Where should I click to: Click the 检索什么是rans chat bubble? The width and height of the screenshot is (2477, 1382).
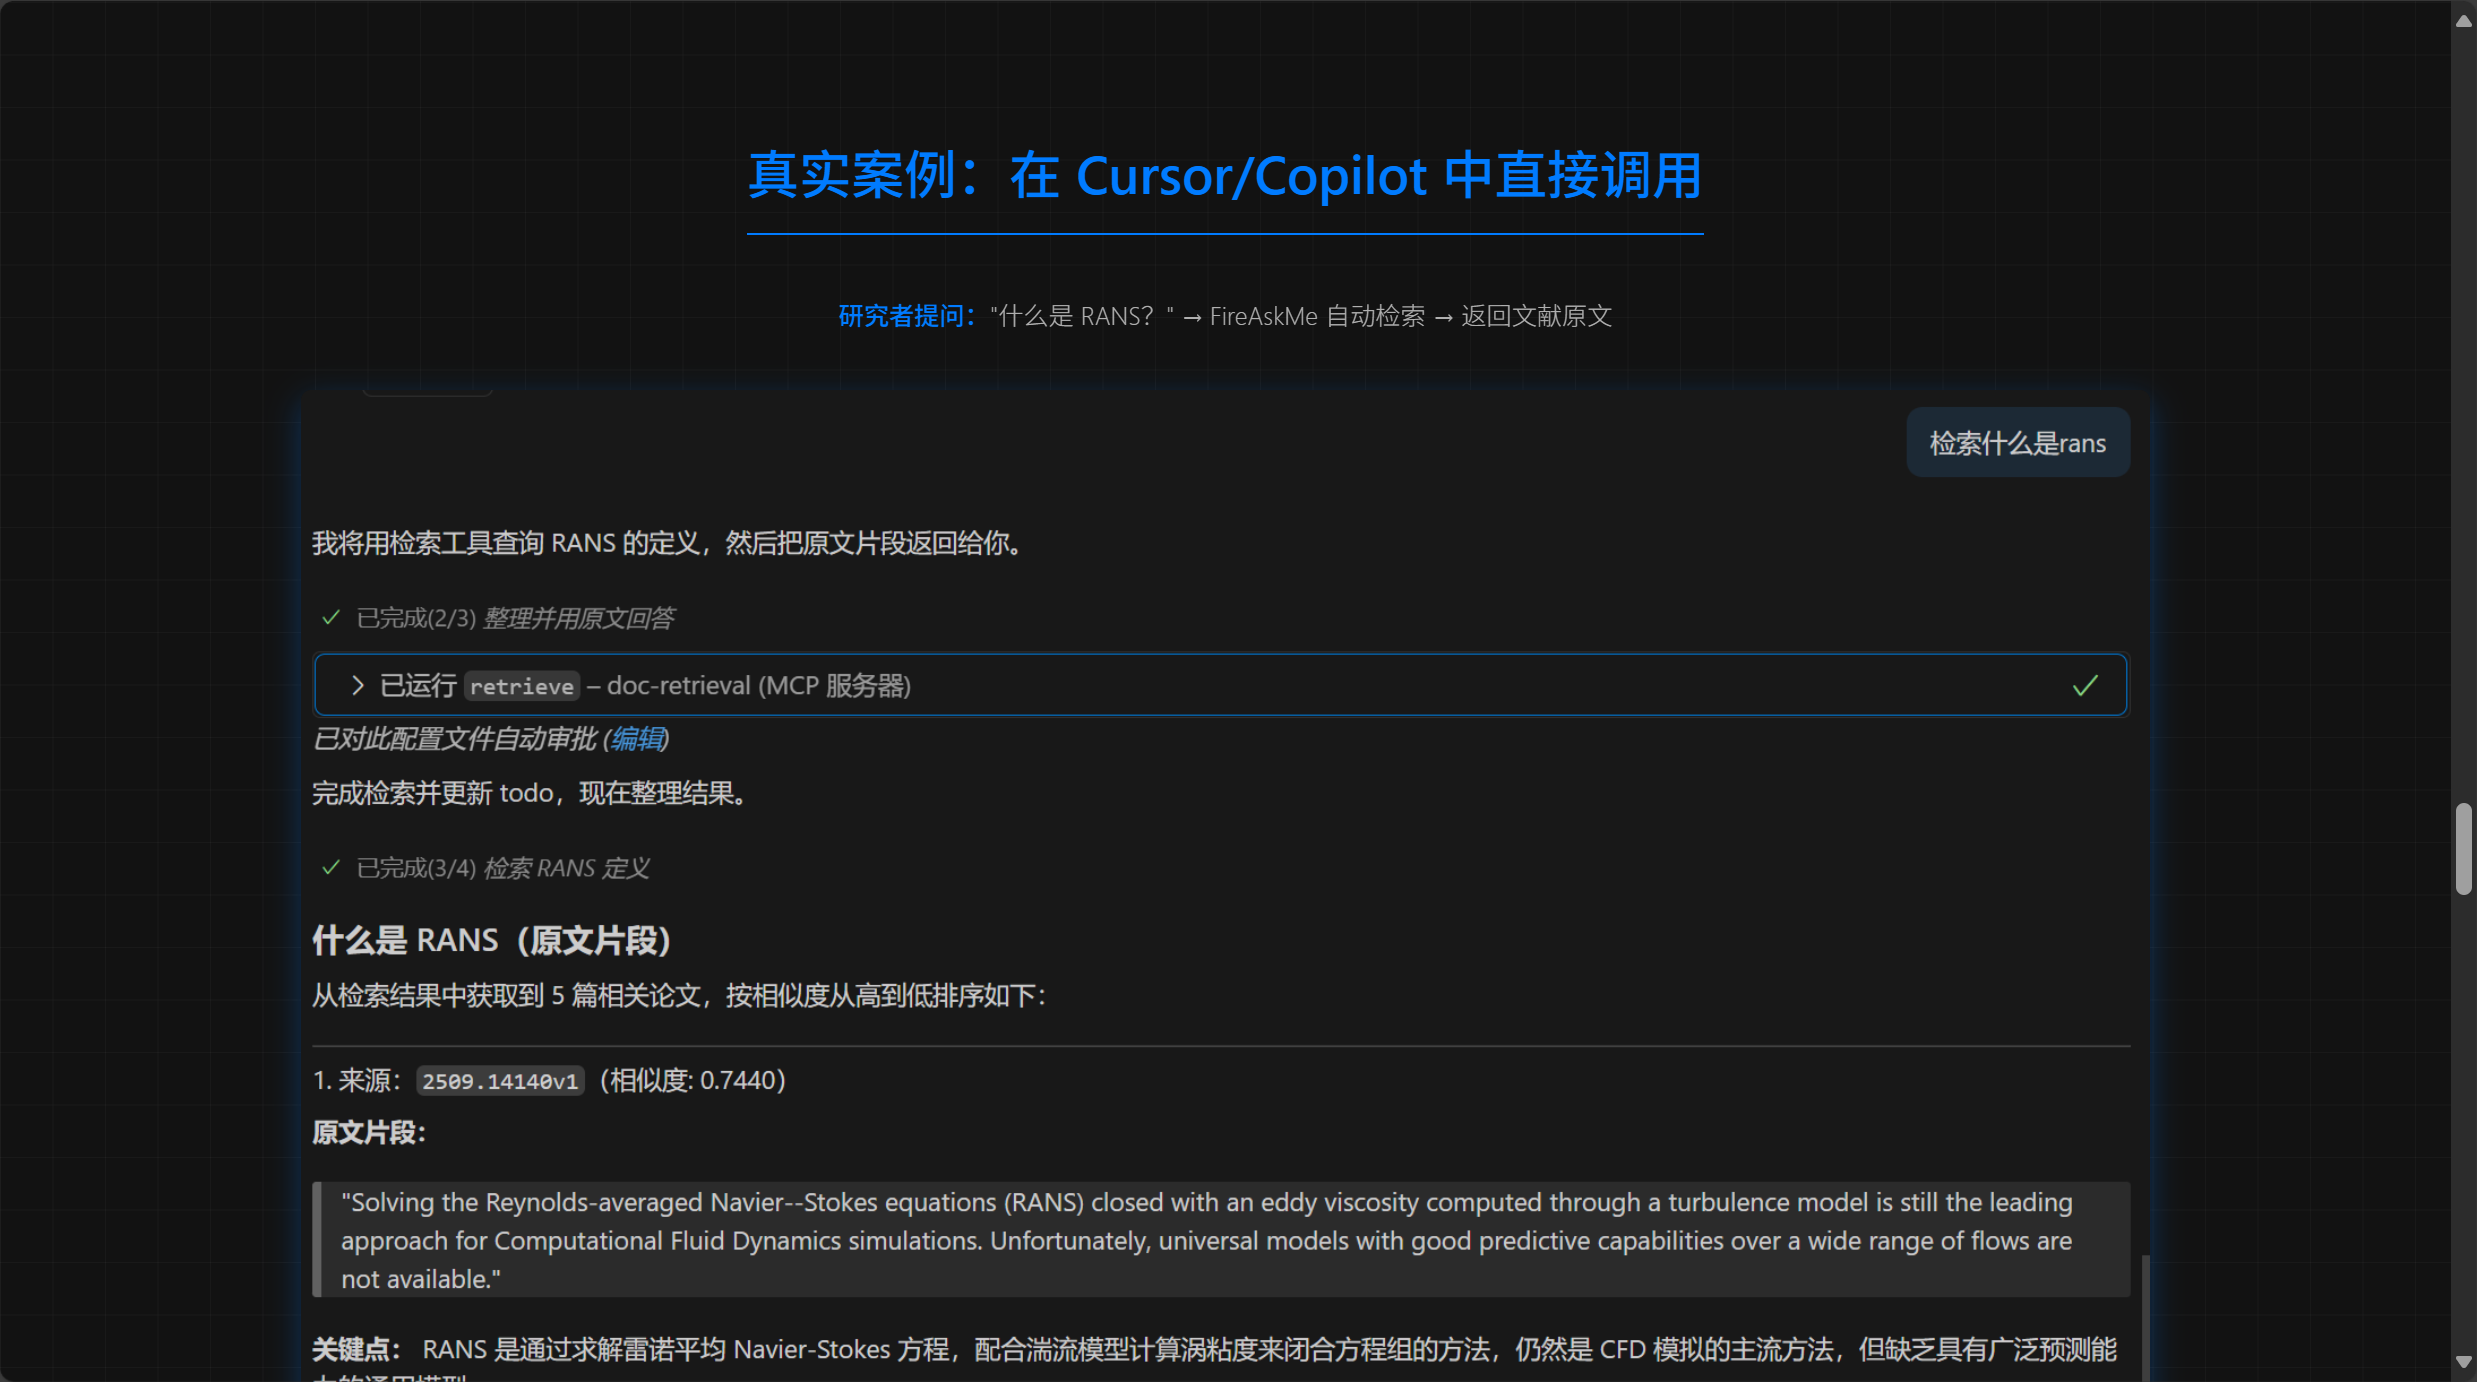(x=2017, y=443)
